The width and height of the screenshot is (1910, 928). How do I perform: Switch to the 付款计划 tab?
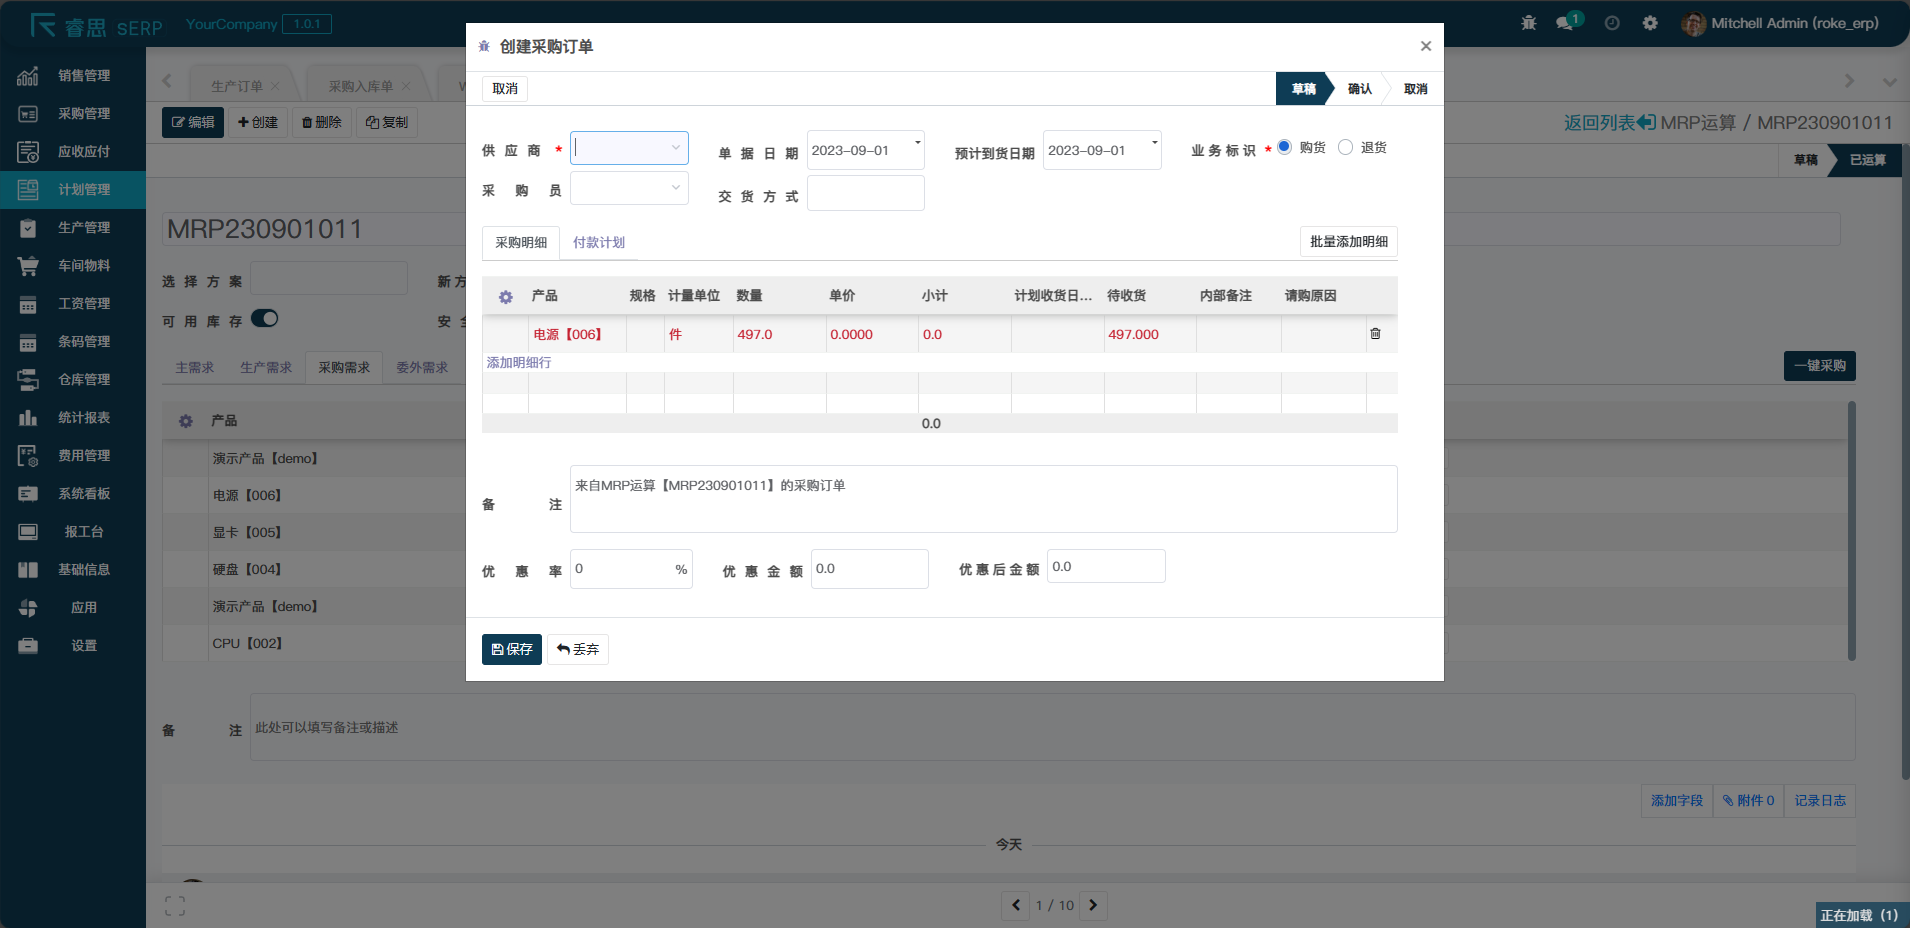[598, 243]
